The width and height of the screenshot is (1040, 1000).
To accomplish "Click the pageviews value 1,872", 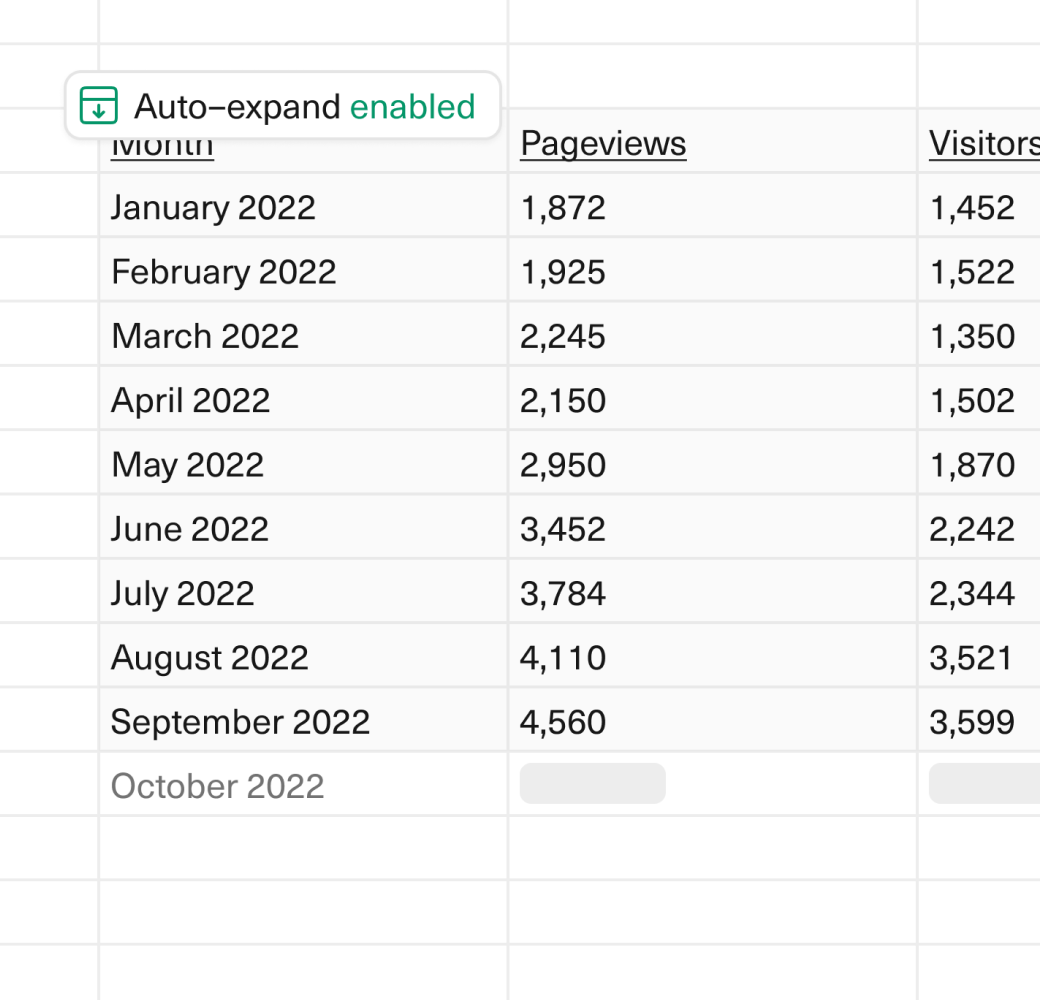I will 563,207.
